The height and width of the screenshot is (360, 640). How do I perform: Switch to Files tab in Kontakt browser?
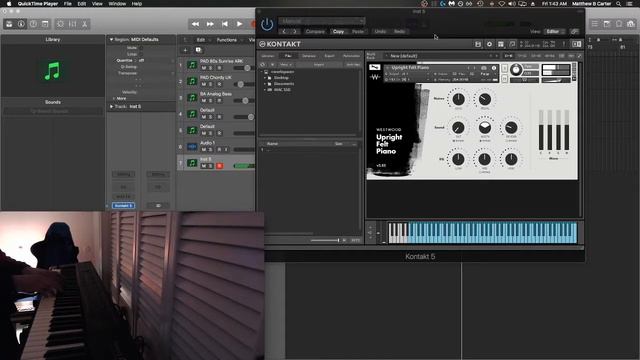click(288, 56)
